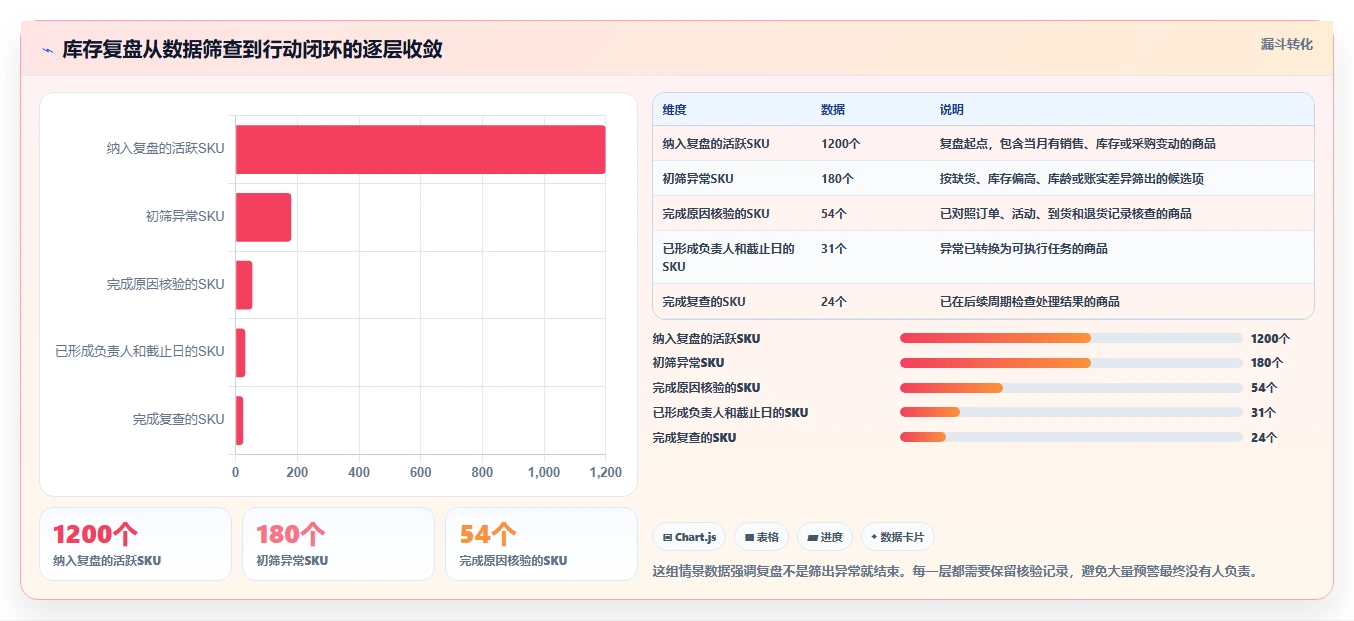1354x621 pixels.
Task: Click the footer note starting 这组情景数据强调
Action: tap(954, 571)
